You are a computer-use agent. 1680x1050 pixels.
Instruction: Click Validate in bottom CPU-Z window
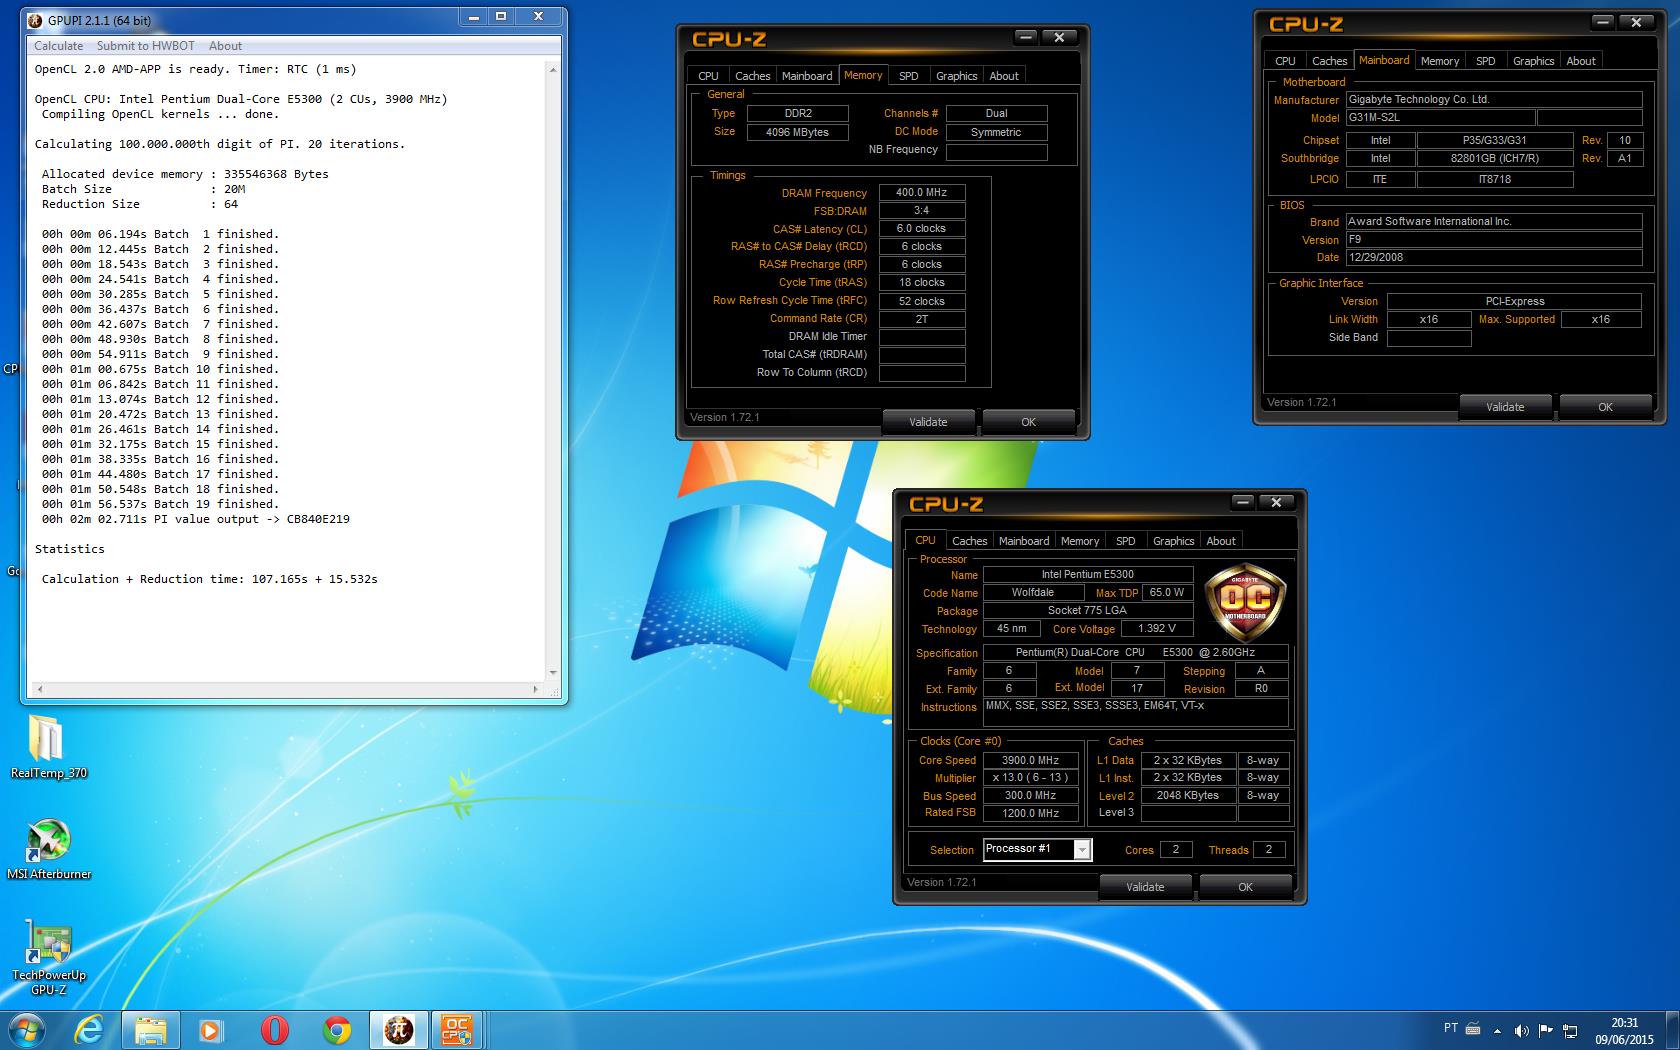1145,887
